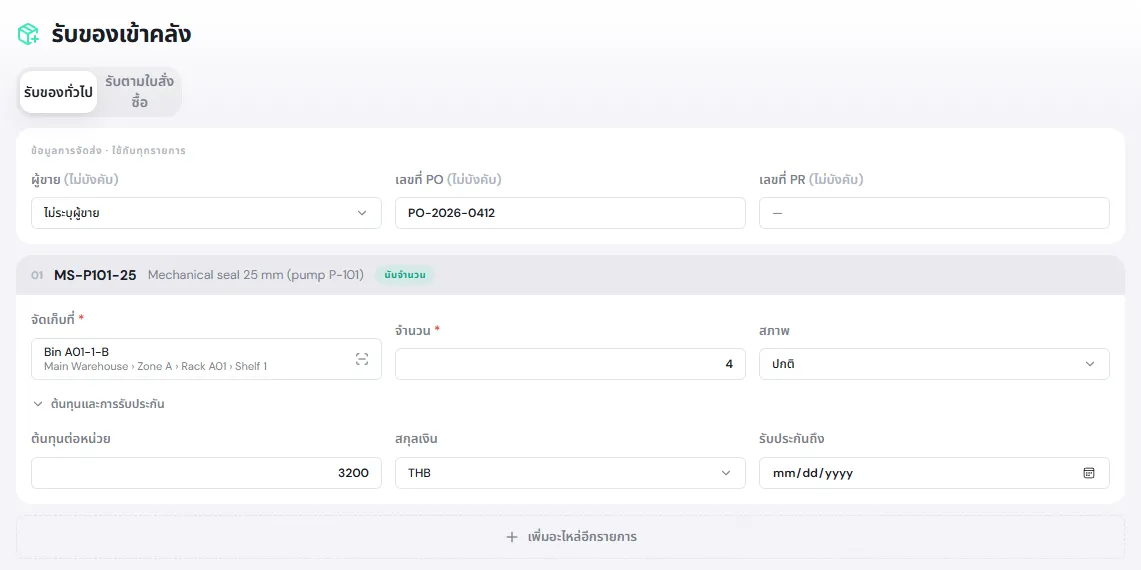
Task: Open the ผู้ขาย dropdown showing ไม่ระบุผู้ขาย
Action: point(206,213)
